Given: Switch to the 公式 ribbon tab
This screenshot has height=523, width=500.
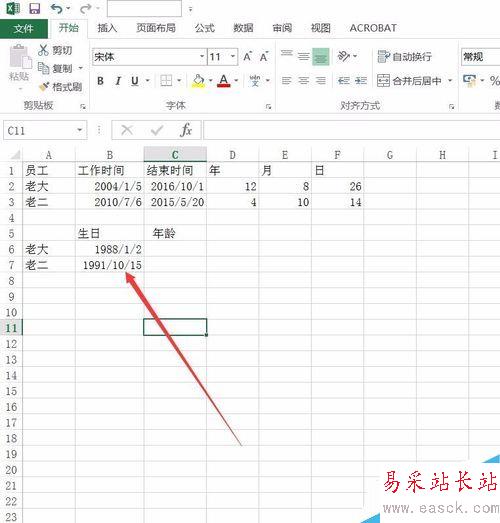Looking at the screenshot, I should [x=205, y=28].
